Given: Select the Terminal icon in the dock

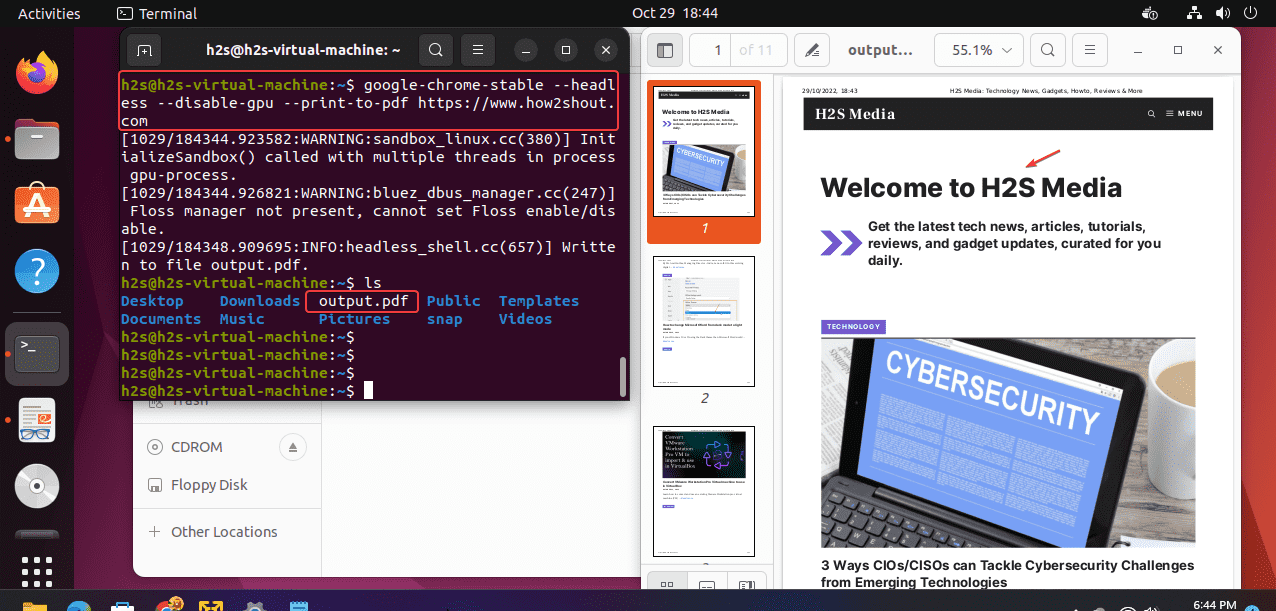Looking at the screenshot, I should pos(37,354).
